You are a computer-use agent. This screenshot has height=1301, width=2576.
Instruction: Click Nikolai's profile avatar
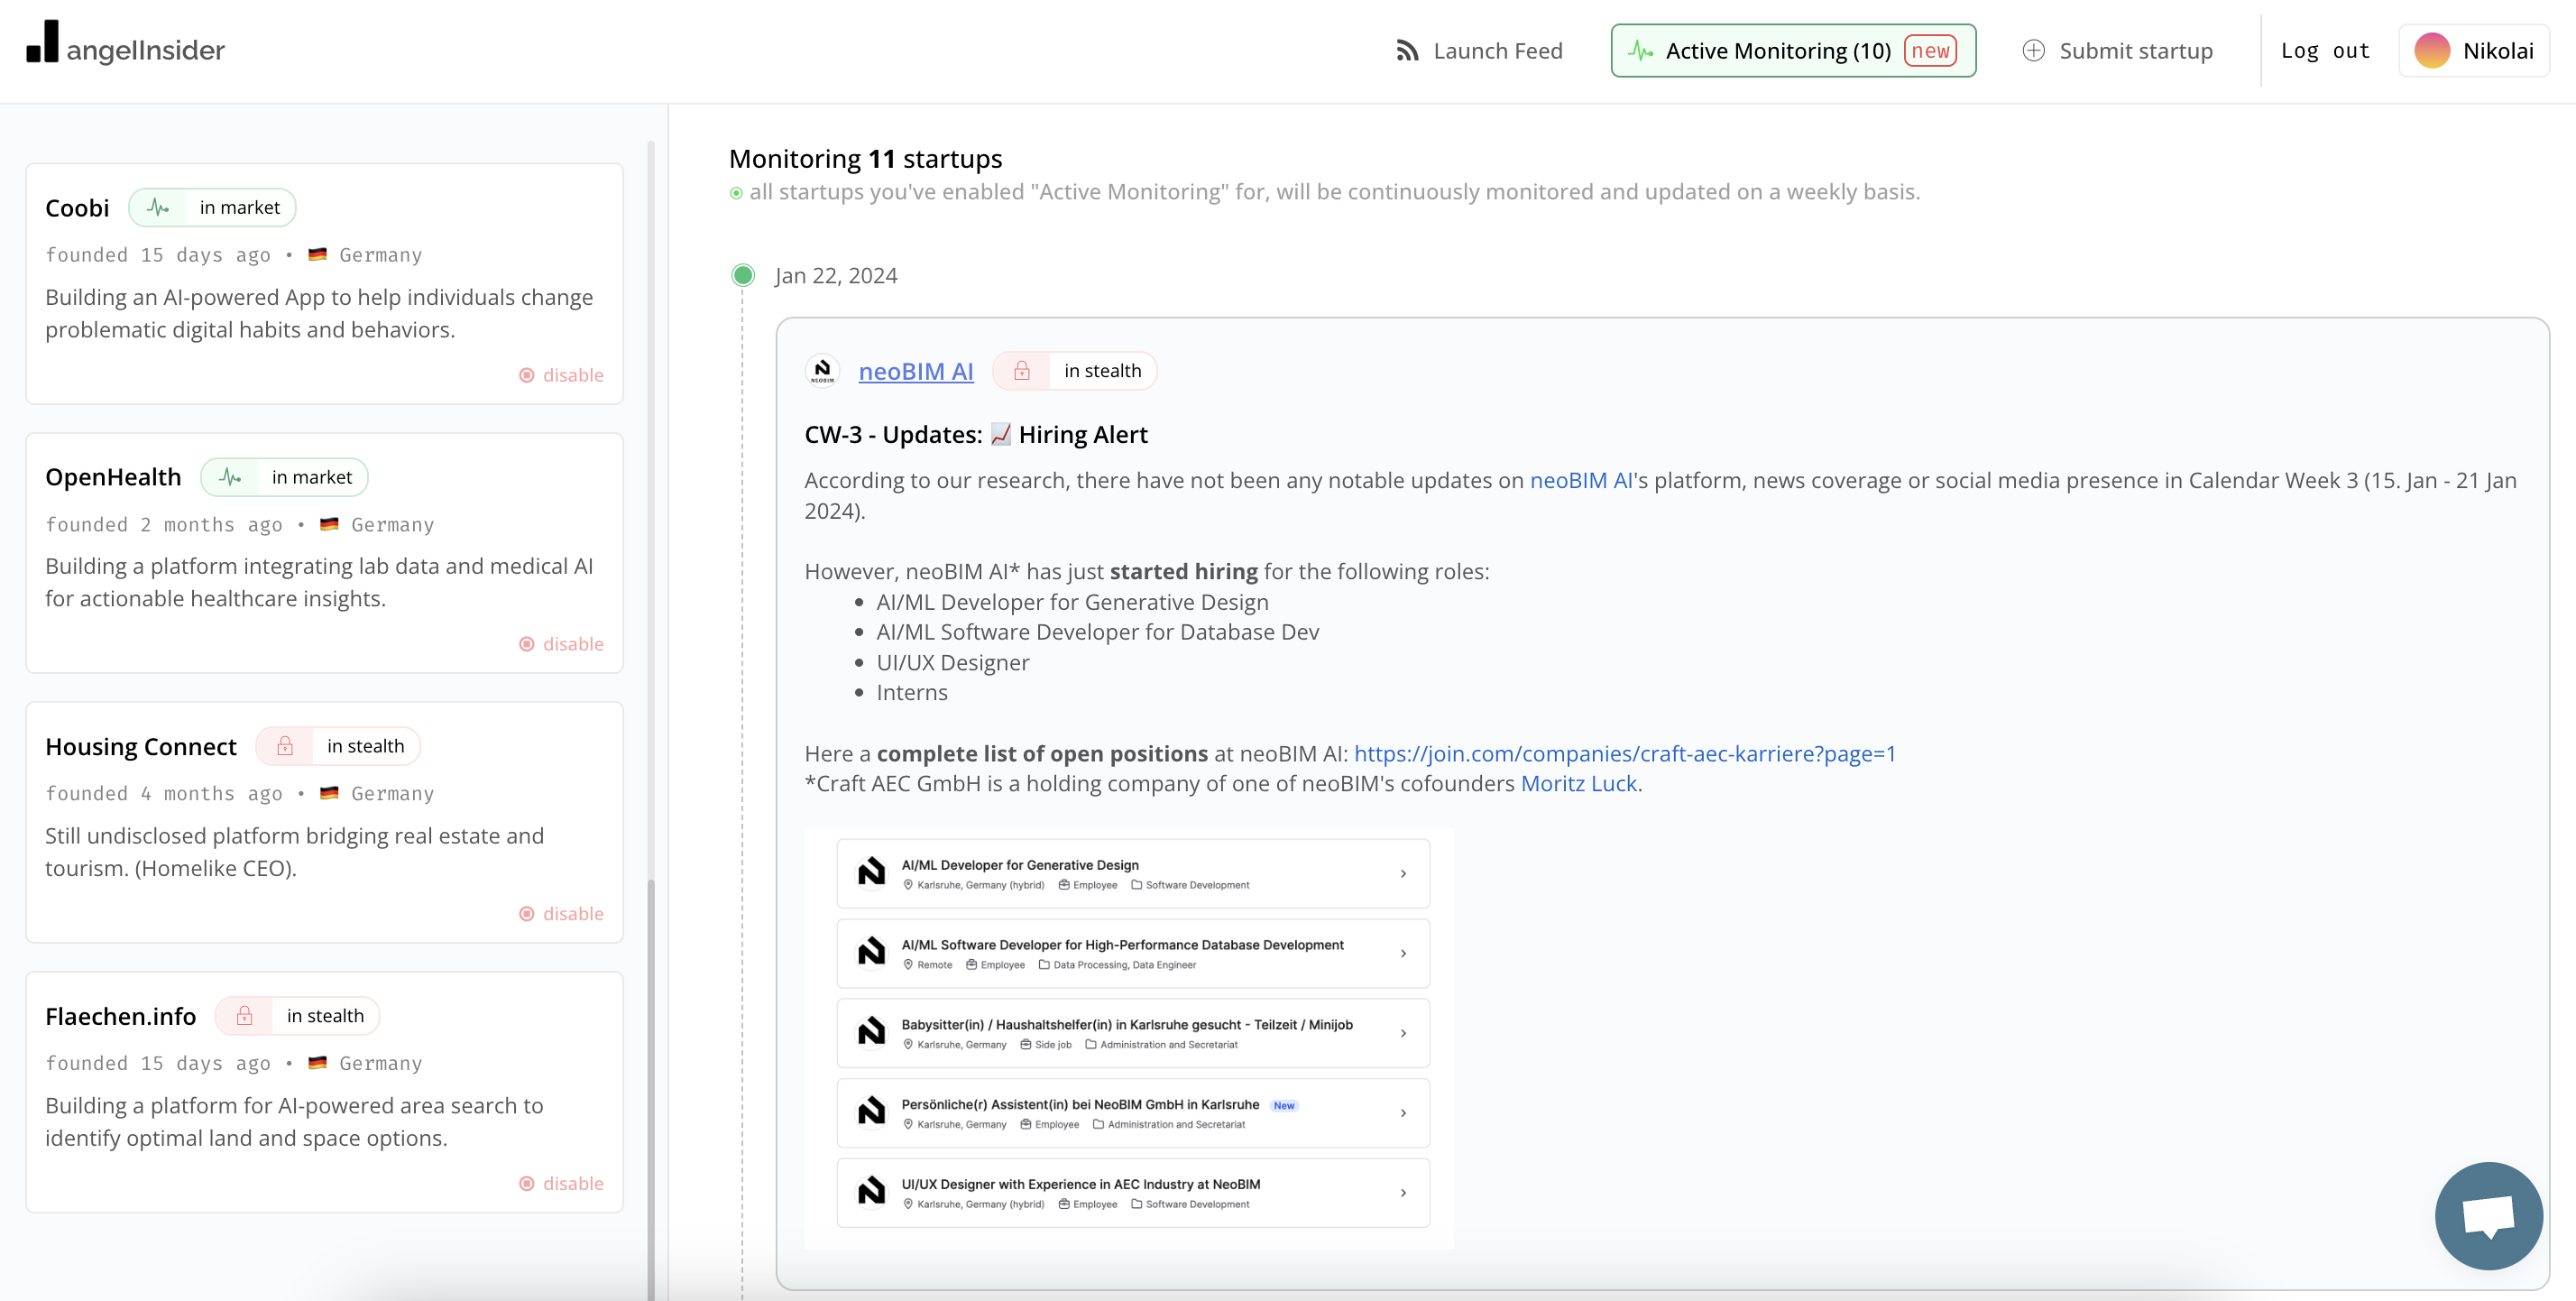point(2431,51)
